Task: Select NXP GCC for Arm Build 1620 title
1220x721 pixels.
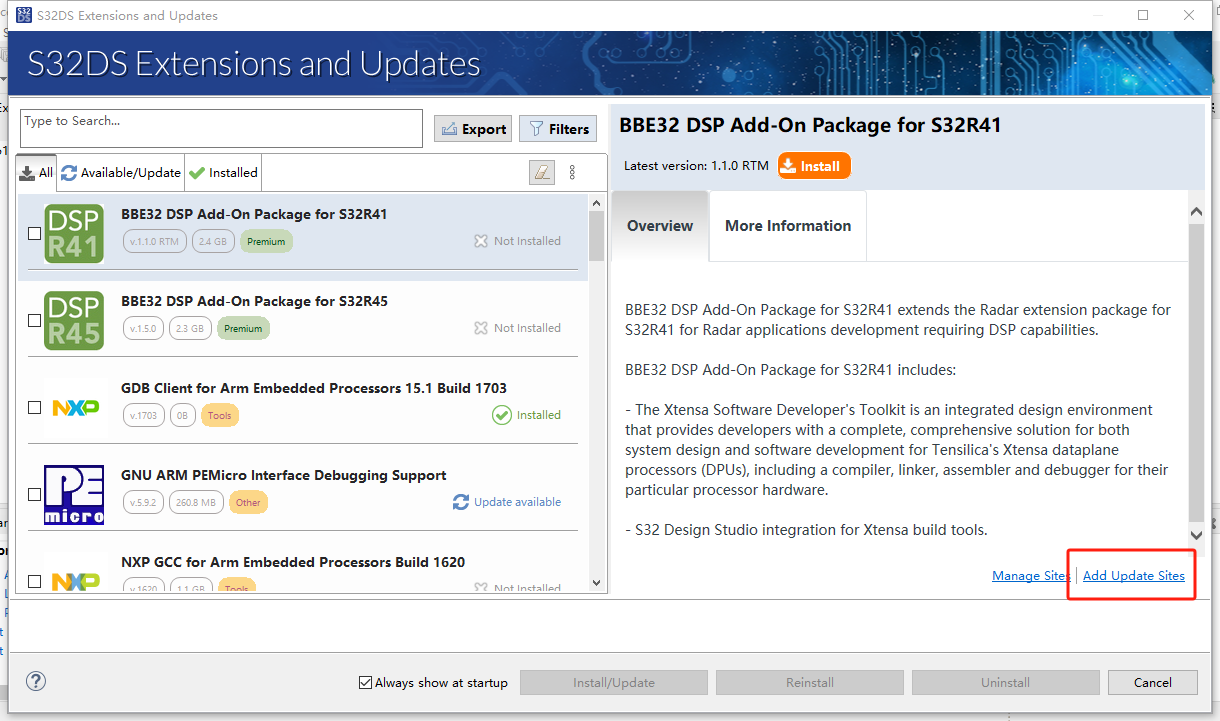Action: coord(293,562)
